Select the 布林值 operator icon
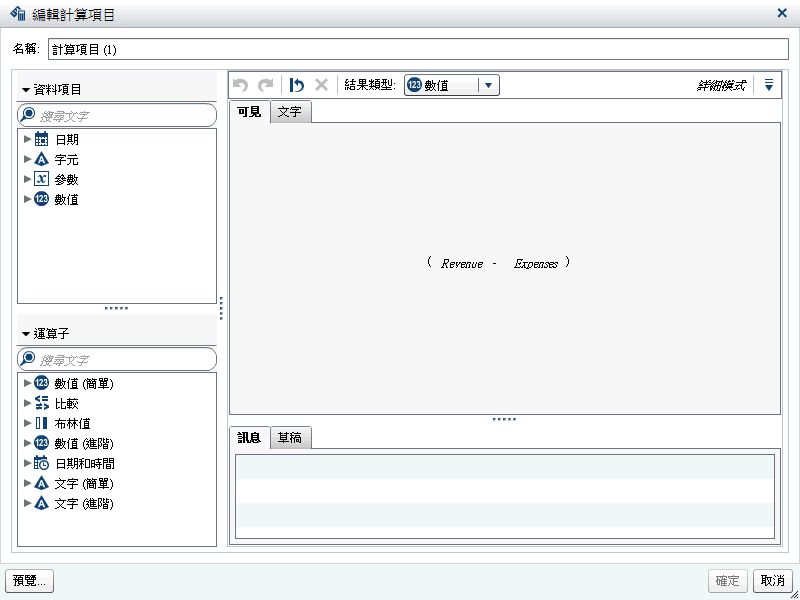This screenshot has height=600, width=800. tap(42, 424)
